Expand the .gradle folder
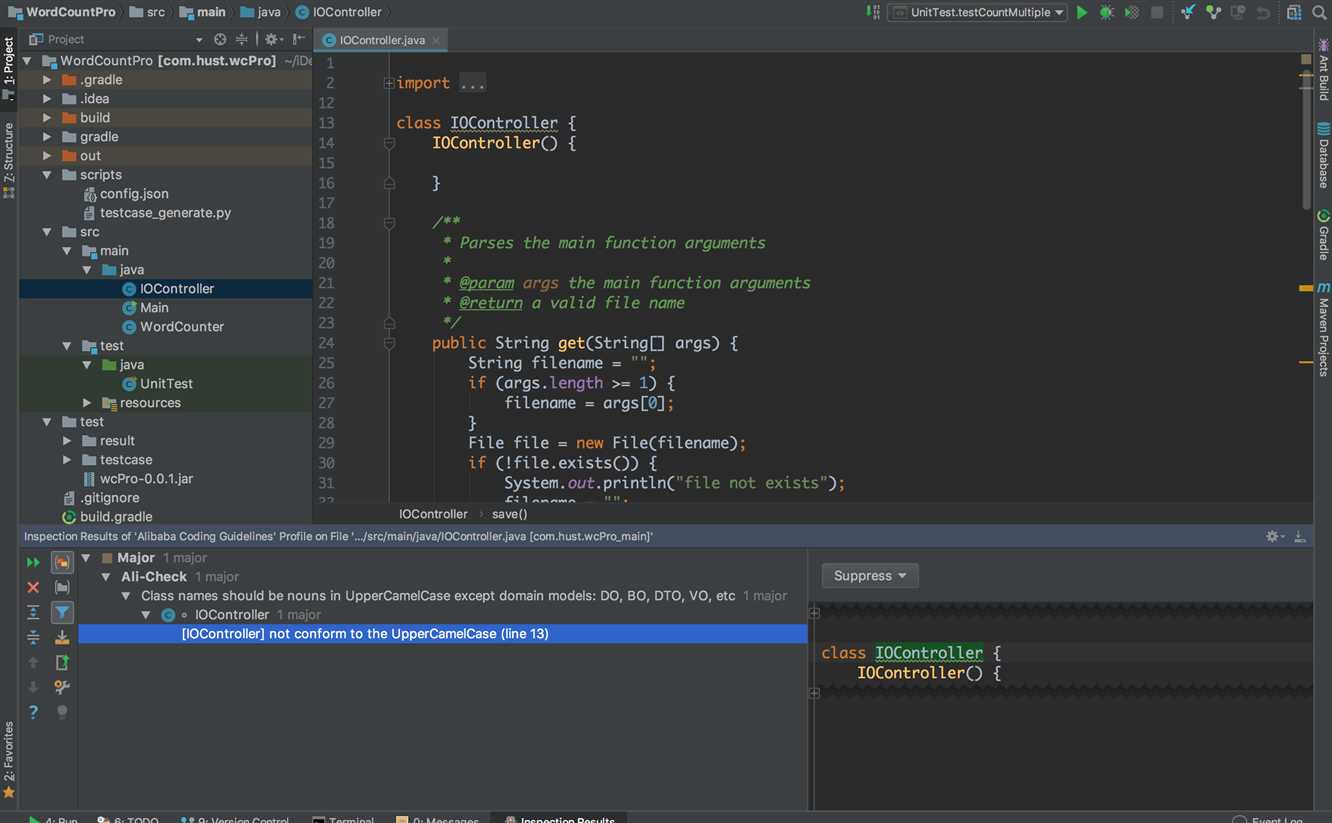The image size is (1332, 823). click(x=47, y=80)
